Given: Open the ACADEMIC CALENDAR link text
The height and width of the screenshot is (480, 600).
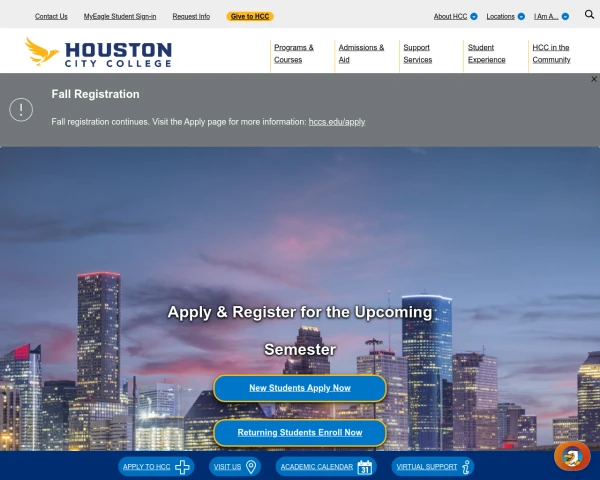Looking at the screenshot, I should (x=317, y=467).
